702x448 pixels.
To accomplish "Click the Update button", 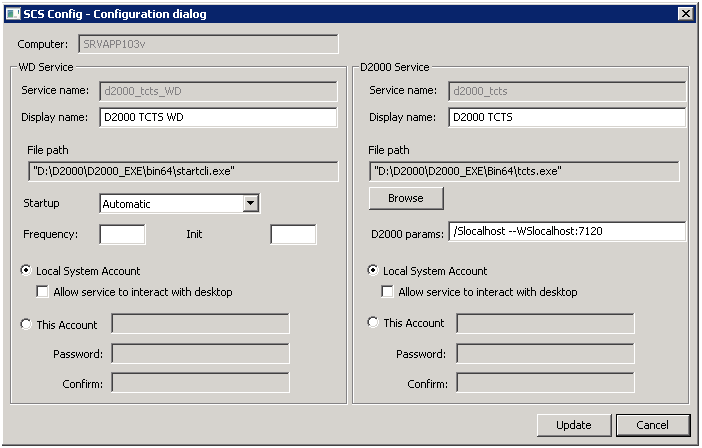I will 574,425.
